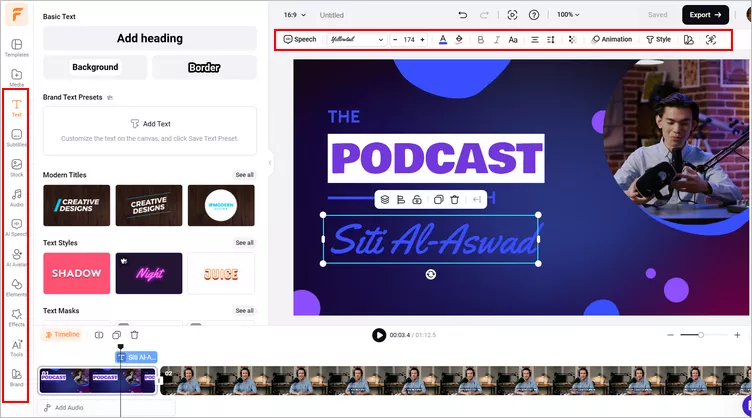Image resolution: width=752 pixels, height=418 pixels.
Task: Undo the last action
Action: click(x=462, y=15)
